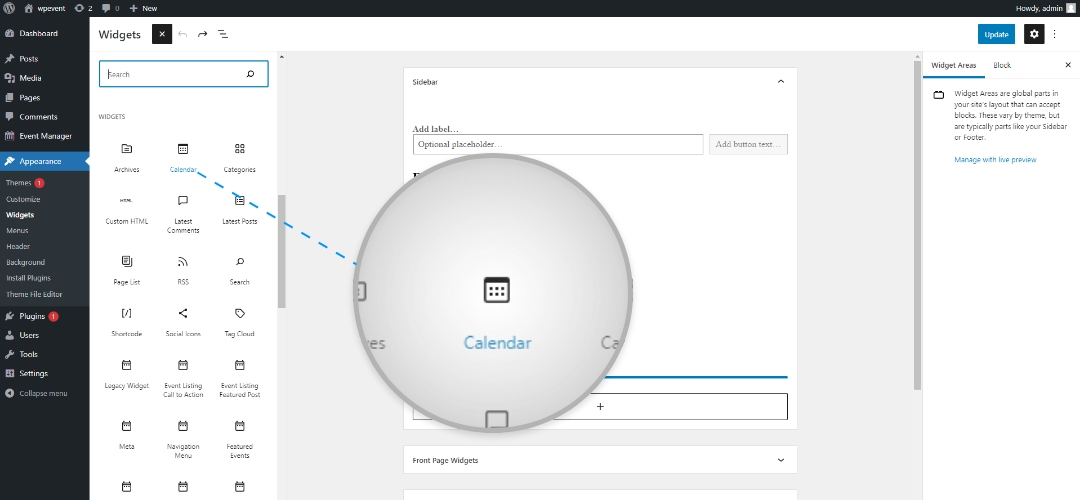Expand the Front Page Widgets area
This screenshot has width=1080, height=500.
(x=781, y=460)
